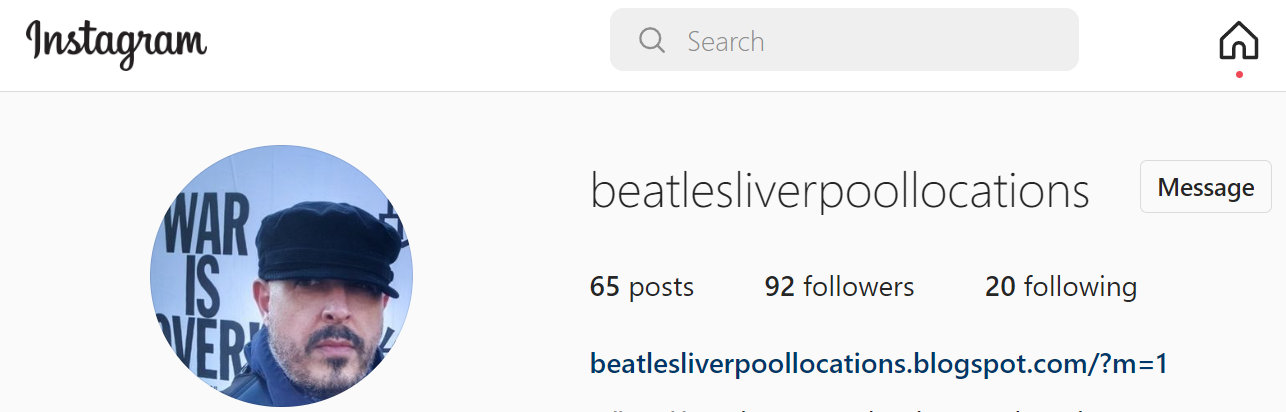
Task: Open the beatlesliverpoollocations.blogspot.com link
Action: click(879, 363)
